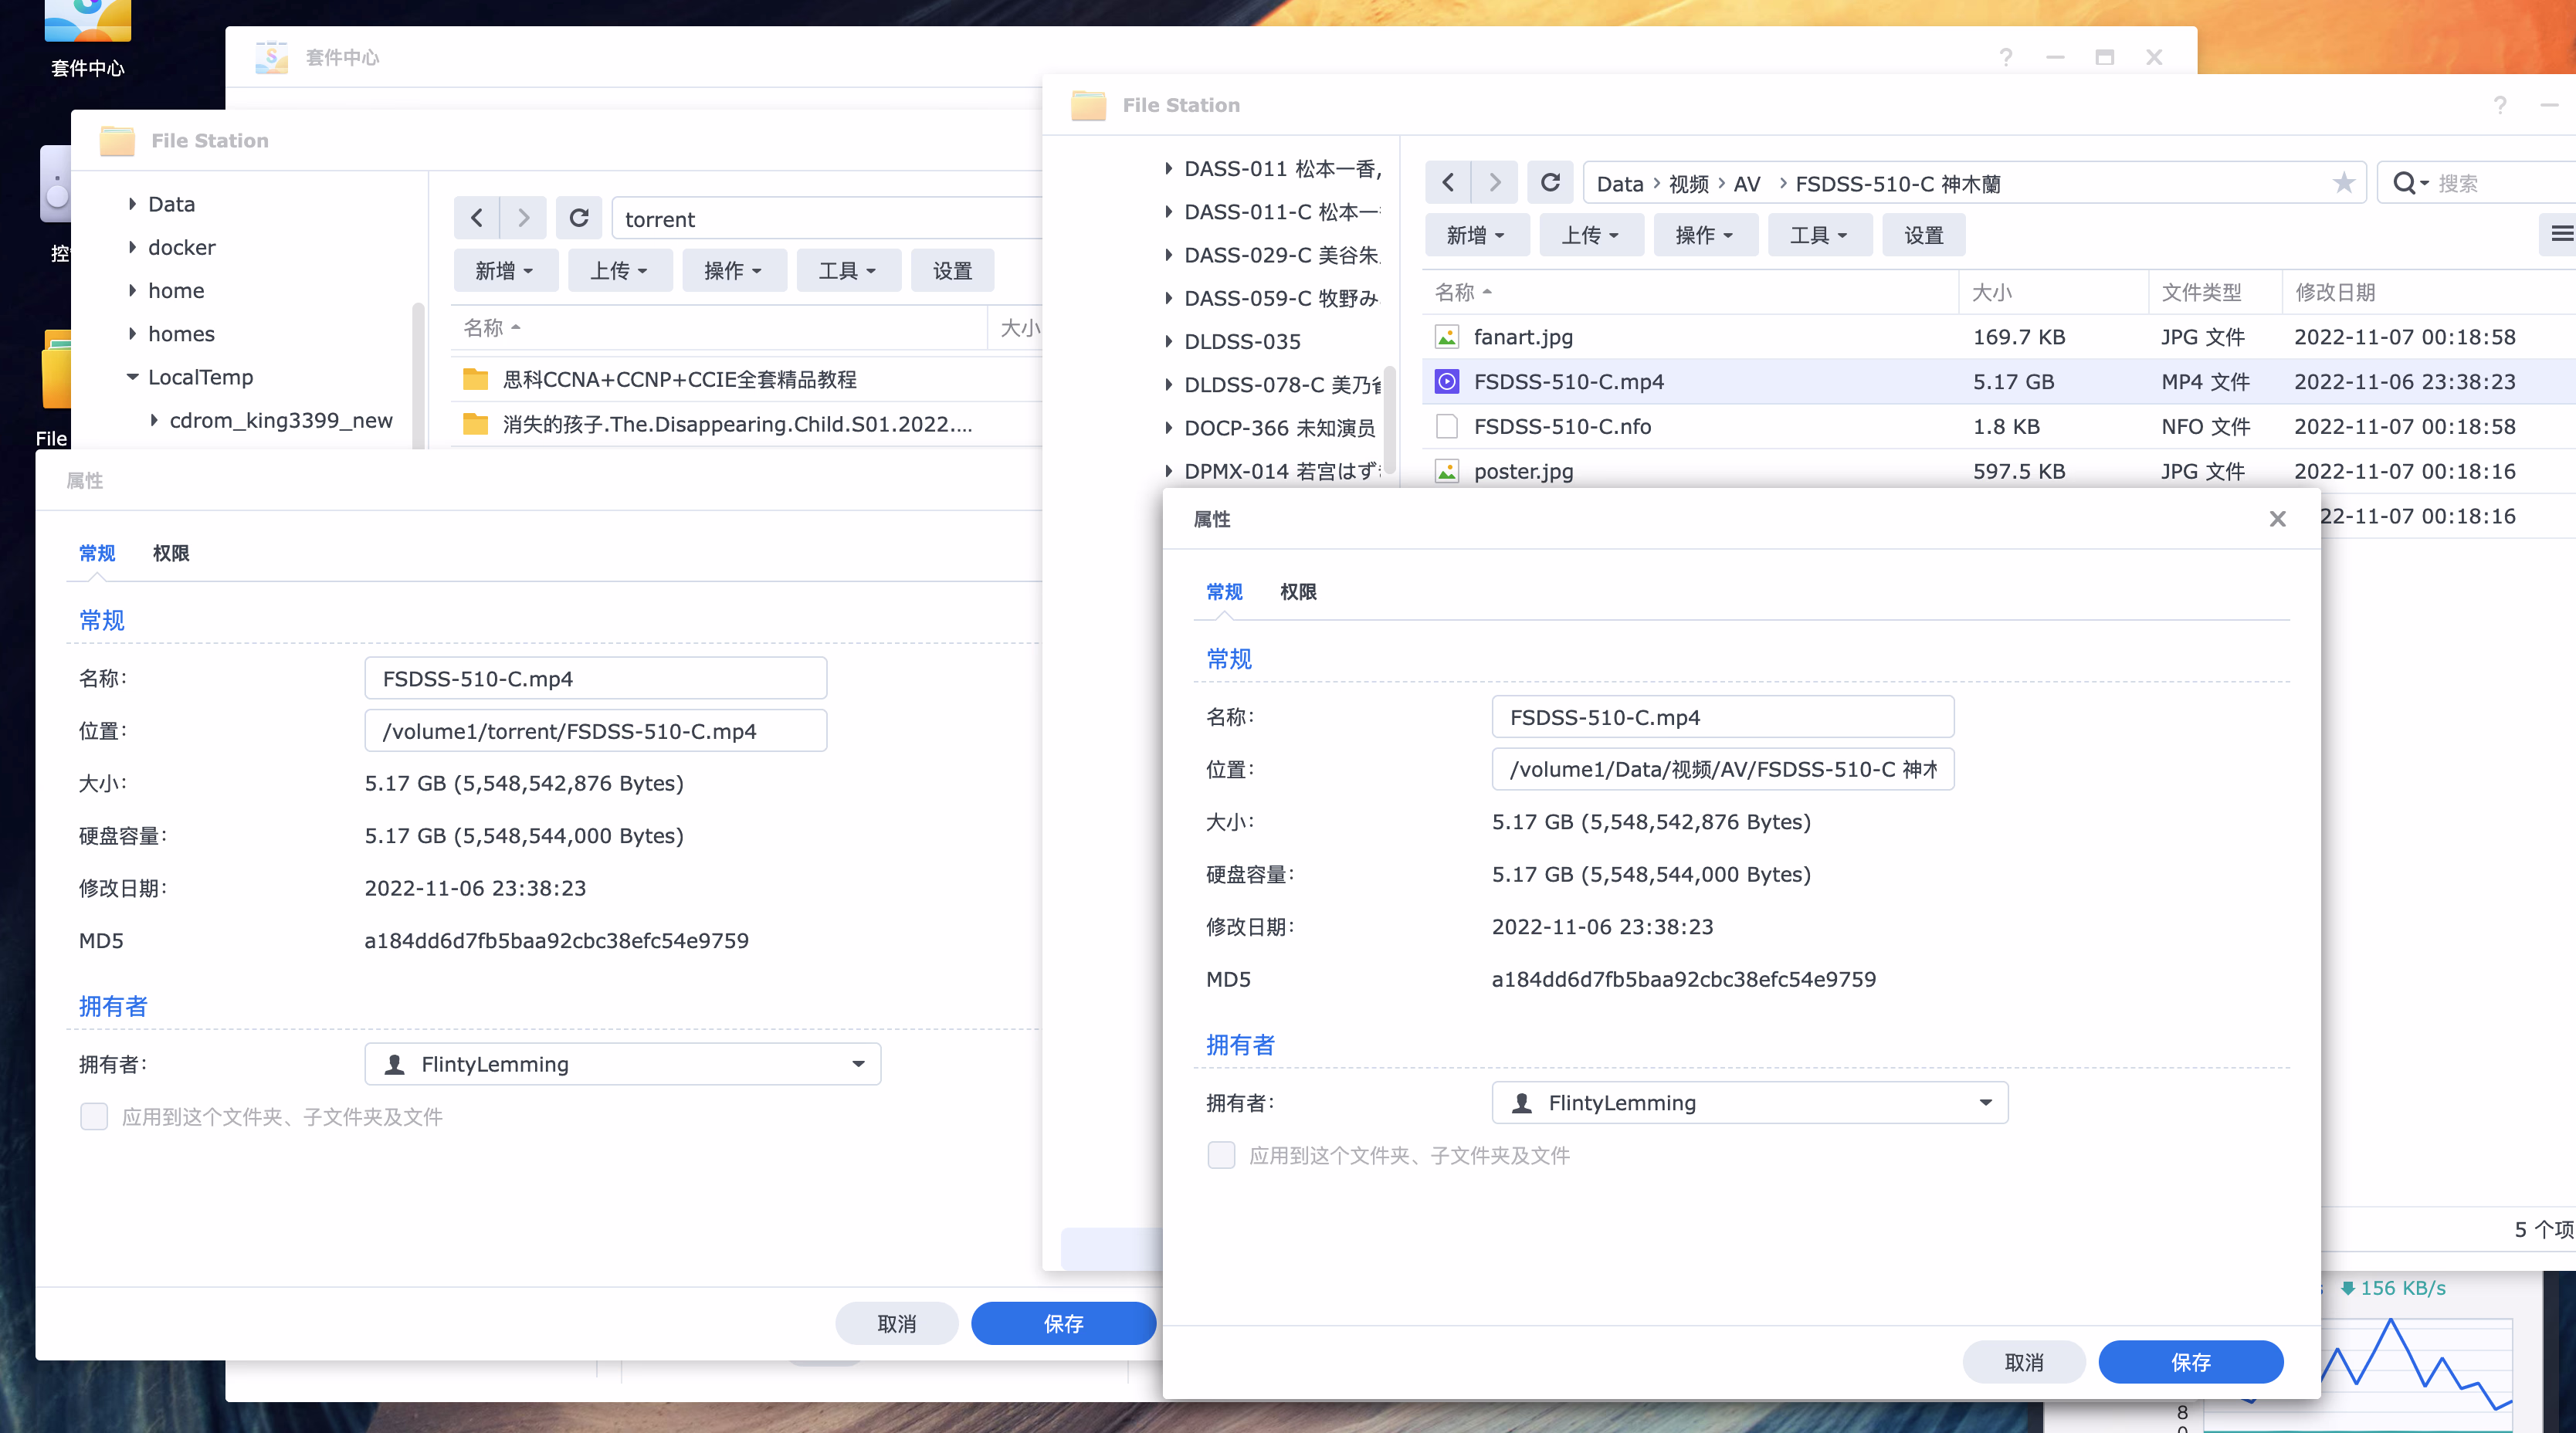2576x1433 pixels.
Task: Tick apply-to-subfolders checkbox in right dialog
Action: click(1221, 1155)
